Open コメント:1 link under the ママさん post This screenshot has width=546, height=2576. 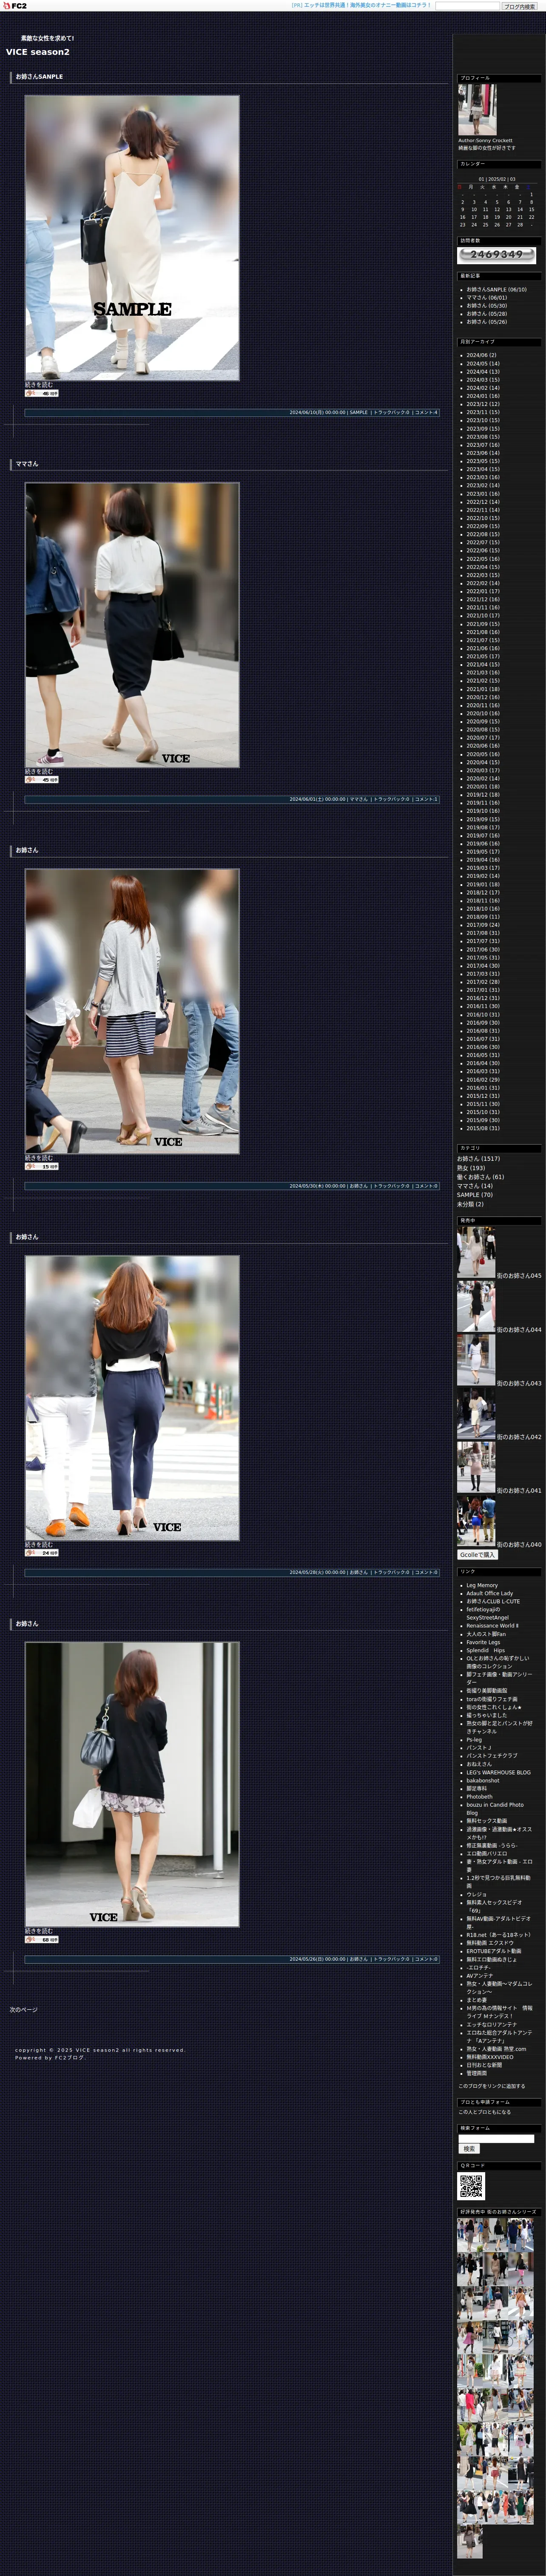point(427,799)
